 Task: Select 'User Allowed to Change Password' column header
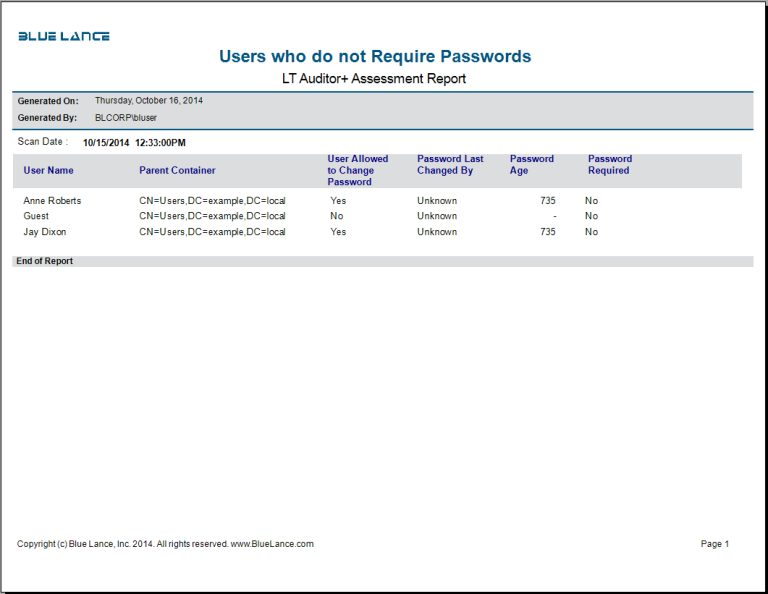click(358, 170)
